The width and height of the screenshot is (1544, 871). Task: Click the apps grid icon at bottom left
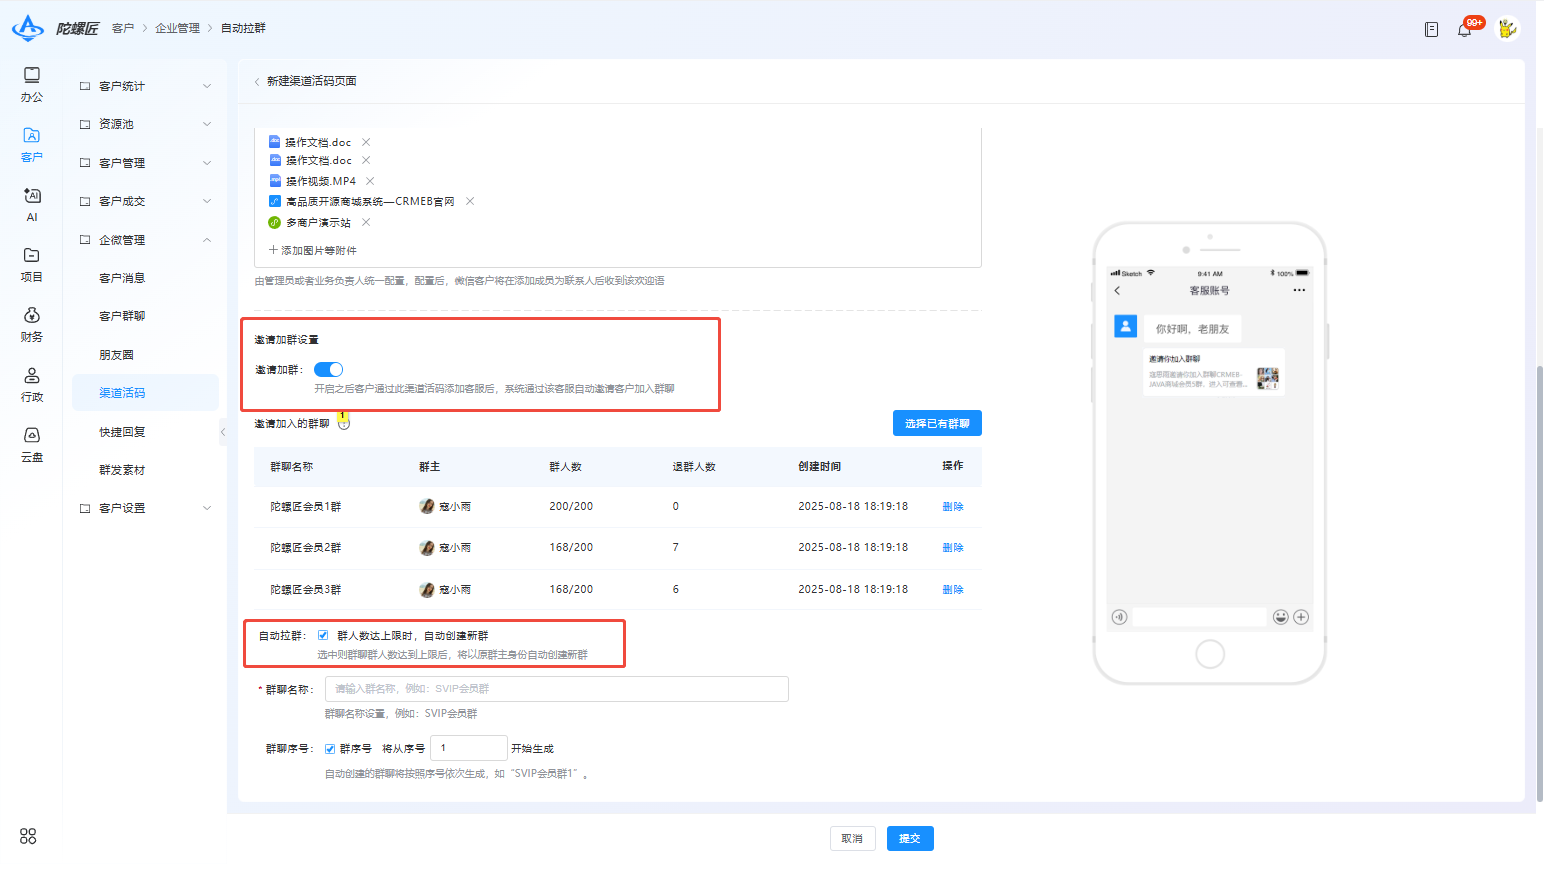coord(28,836)
